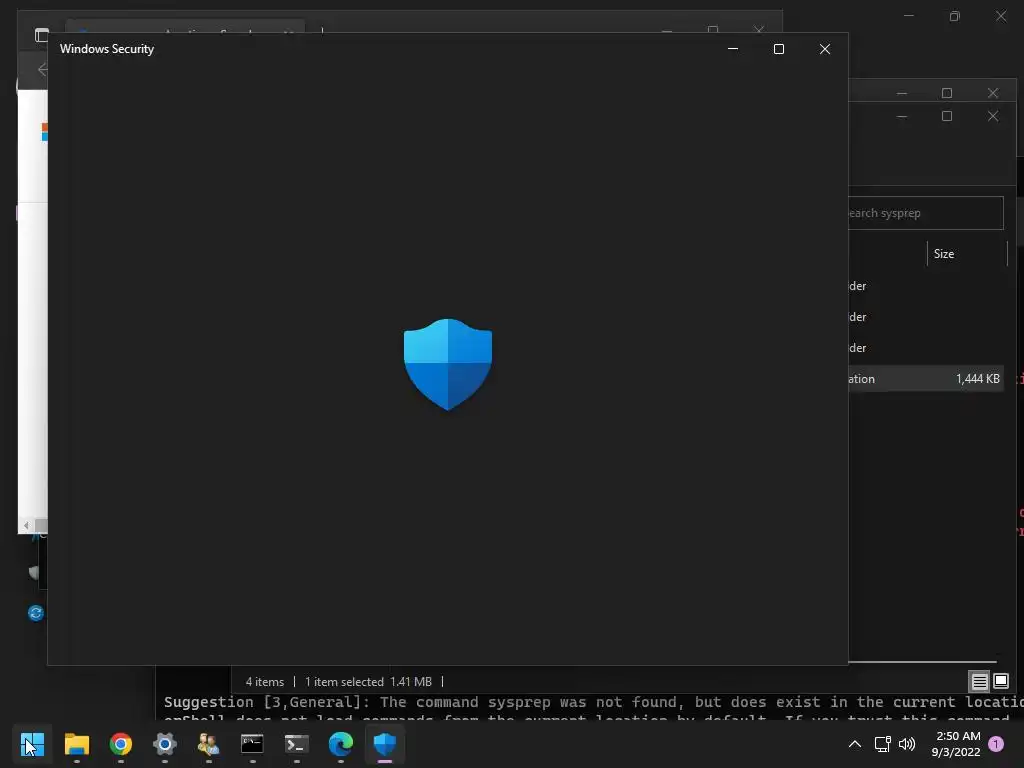Switch to the PowerShell terminal taskbar icon
The image size is (1024, 768).
point(296,744)
